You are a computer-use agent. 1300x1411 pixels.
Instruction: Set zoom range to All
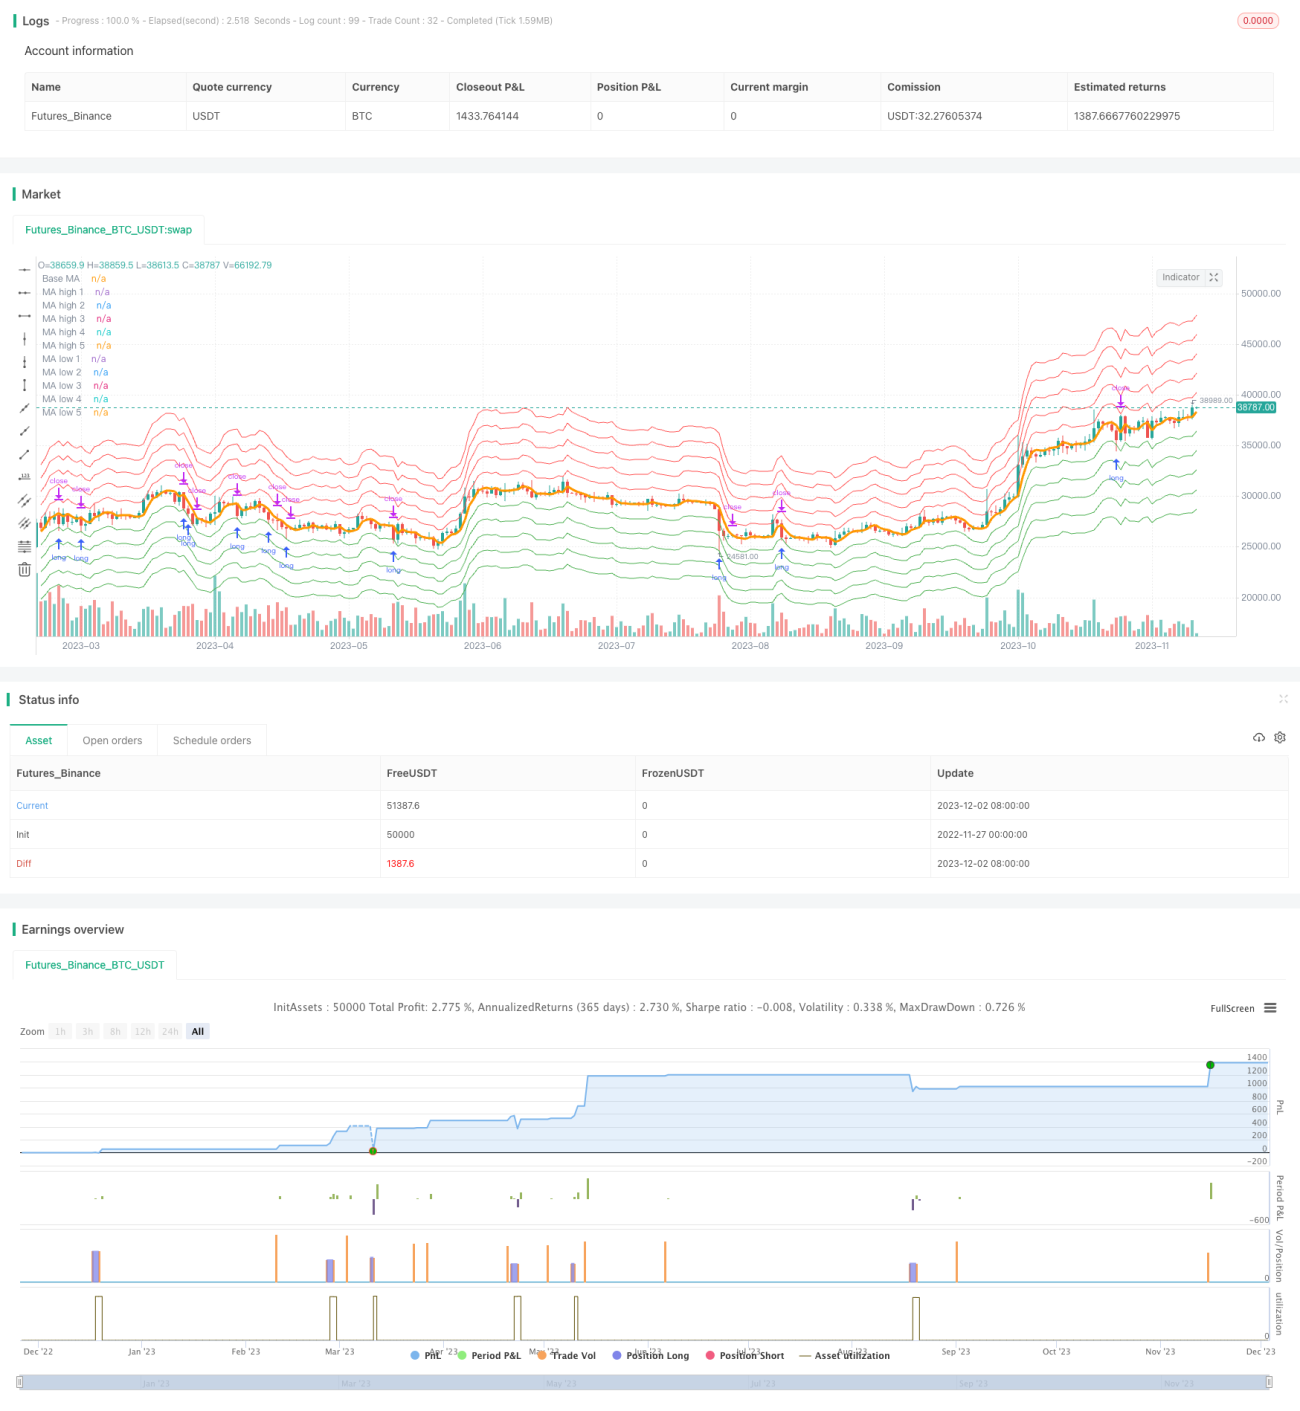(198, 1031)
